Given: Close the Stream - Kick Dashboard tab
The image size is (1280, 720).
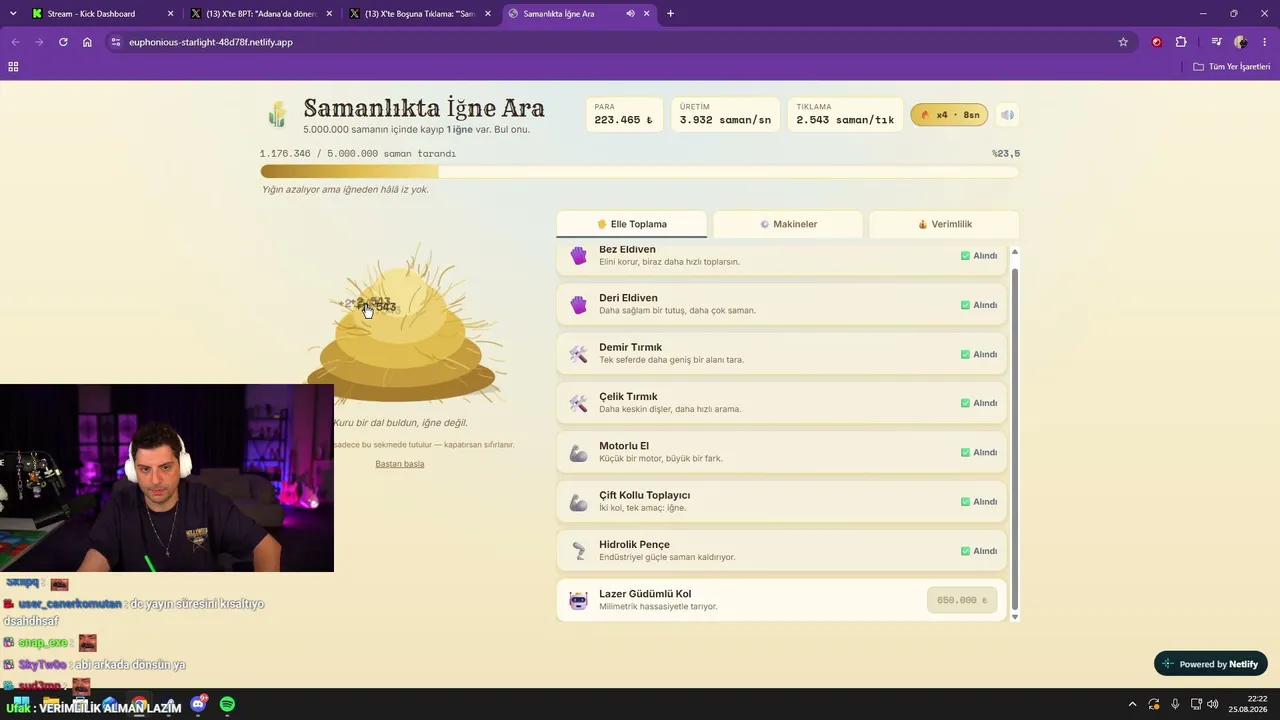Looking at the screenshot, I should click(x=170, y=14).
